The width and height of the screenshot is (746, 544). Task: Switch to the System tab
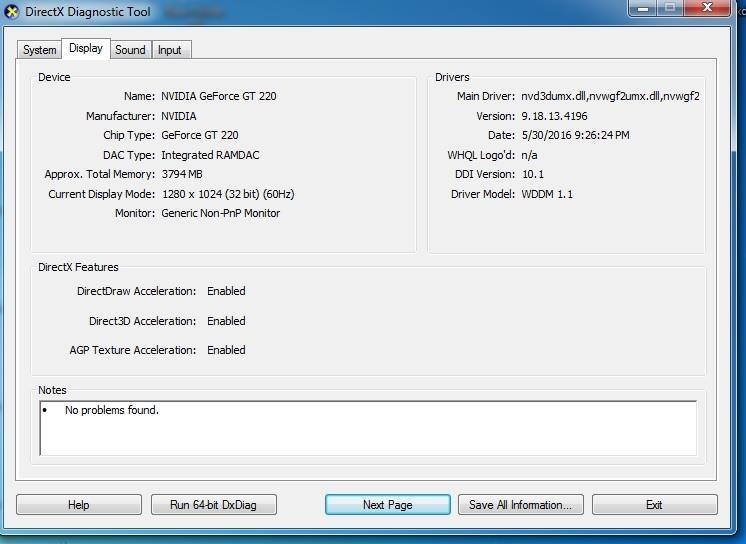(x=39, y=50)
